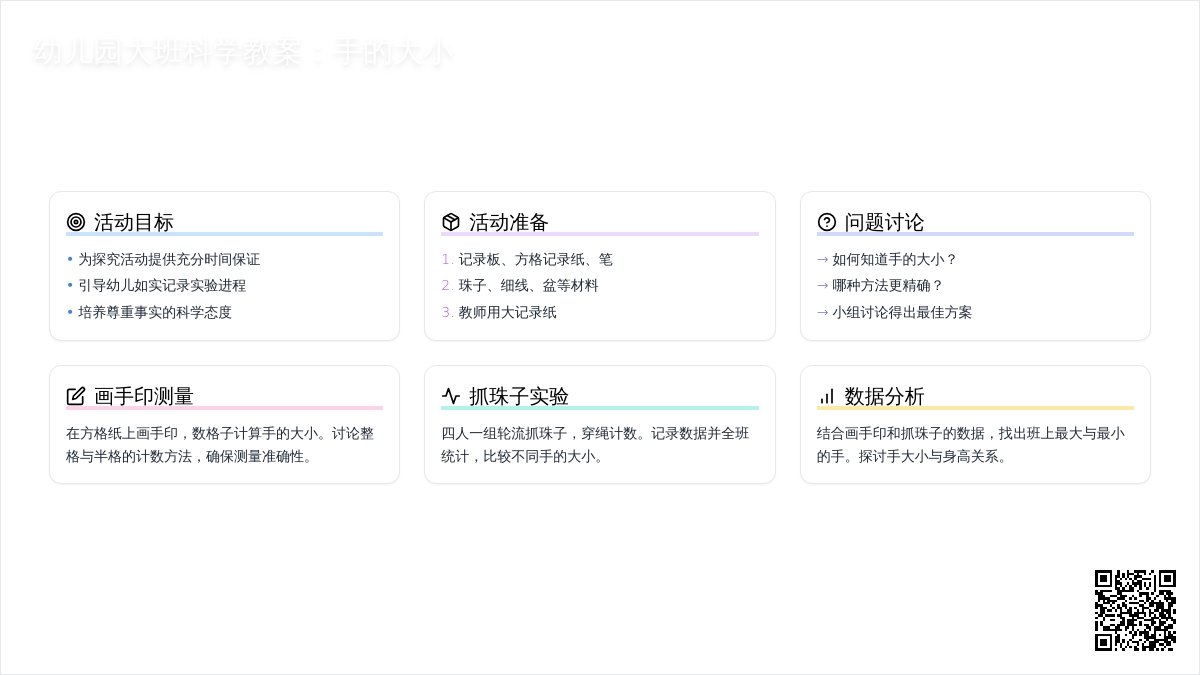Expand the arrow before 如何知道手的大小

point(823,258)
